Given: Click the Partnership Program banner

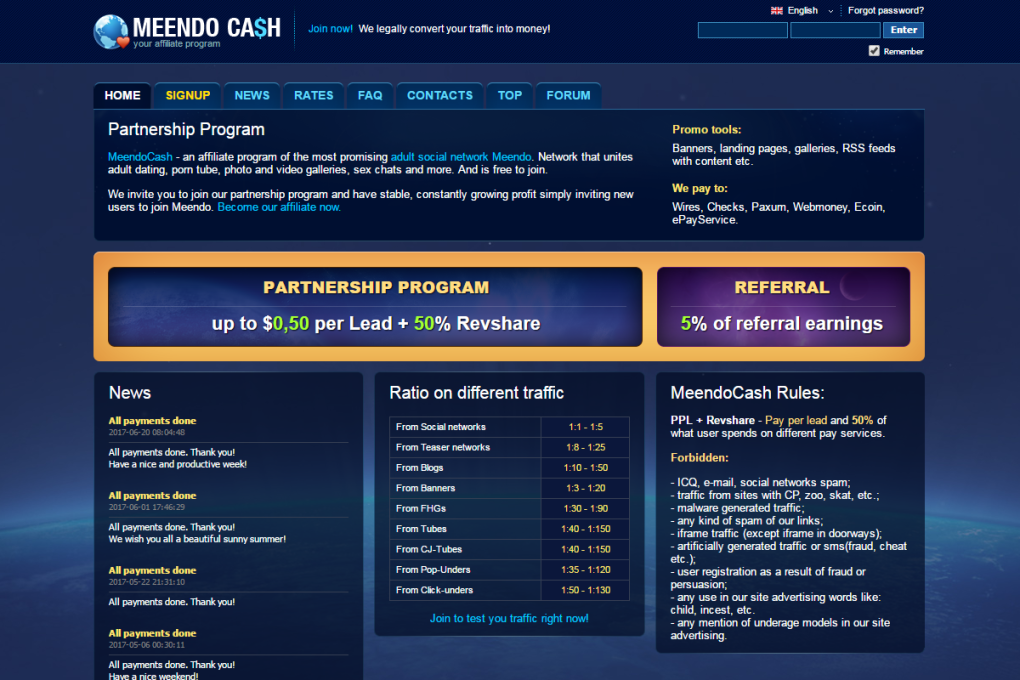Looking at the screenshot, I should pos(375,307).
